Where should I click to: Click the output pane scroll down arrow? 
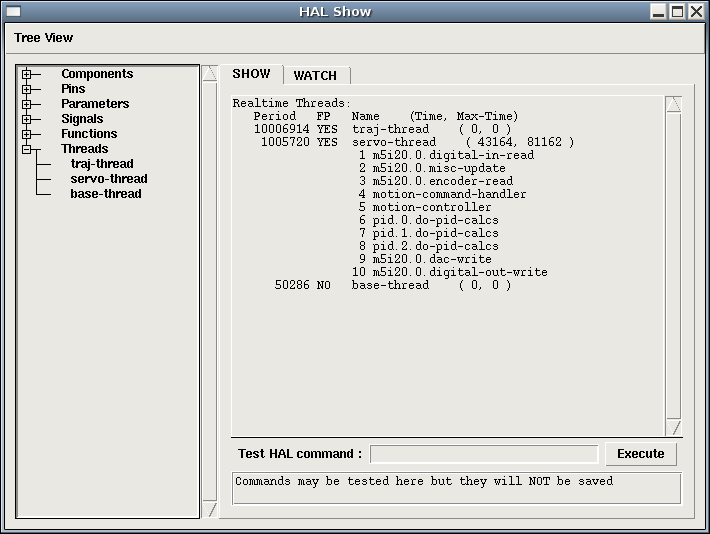tap(673, 428)
